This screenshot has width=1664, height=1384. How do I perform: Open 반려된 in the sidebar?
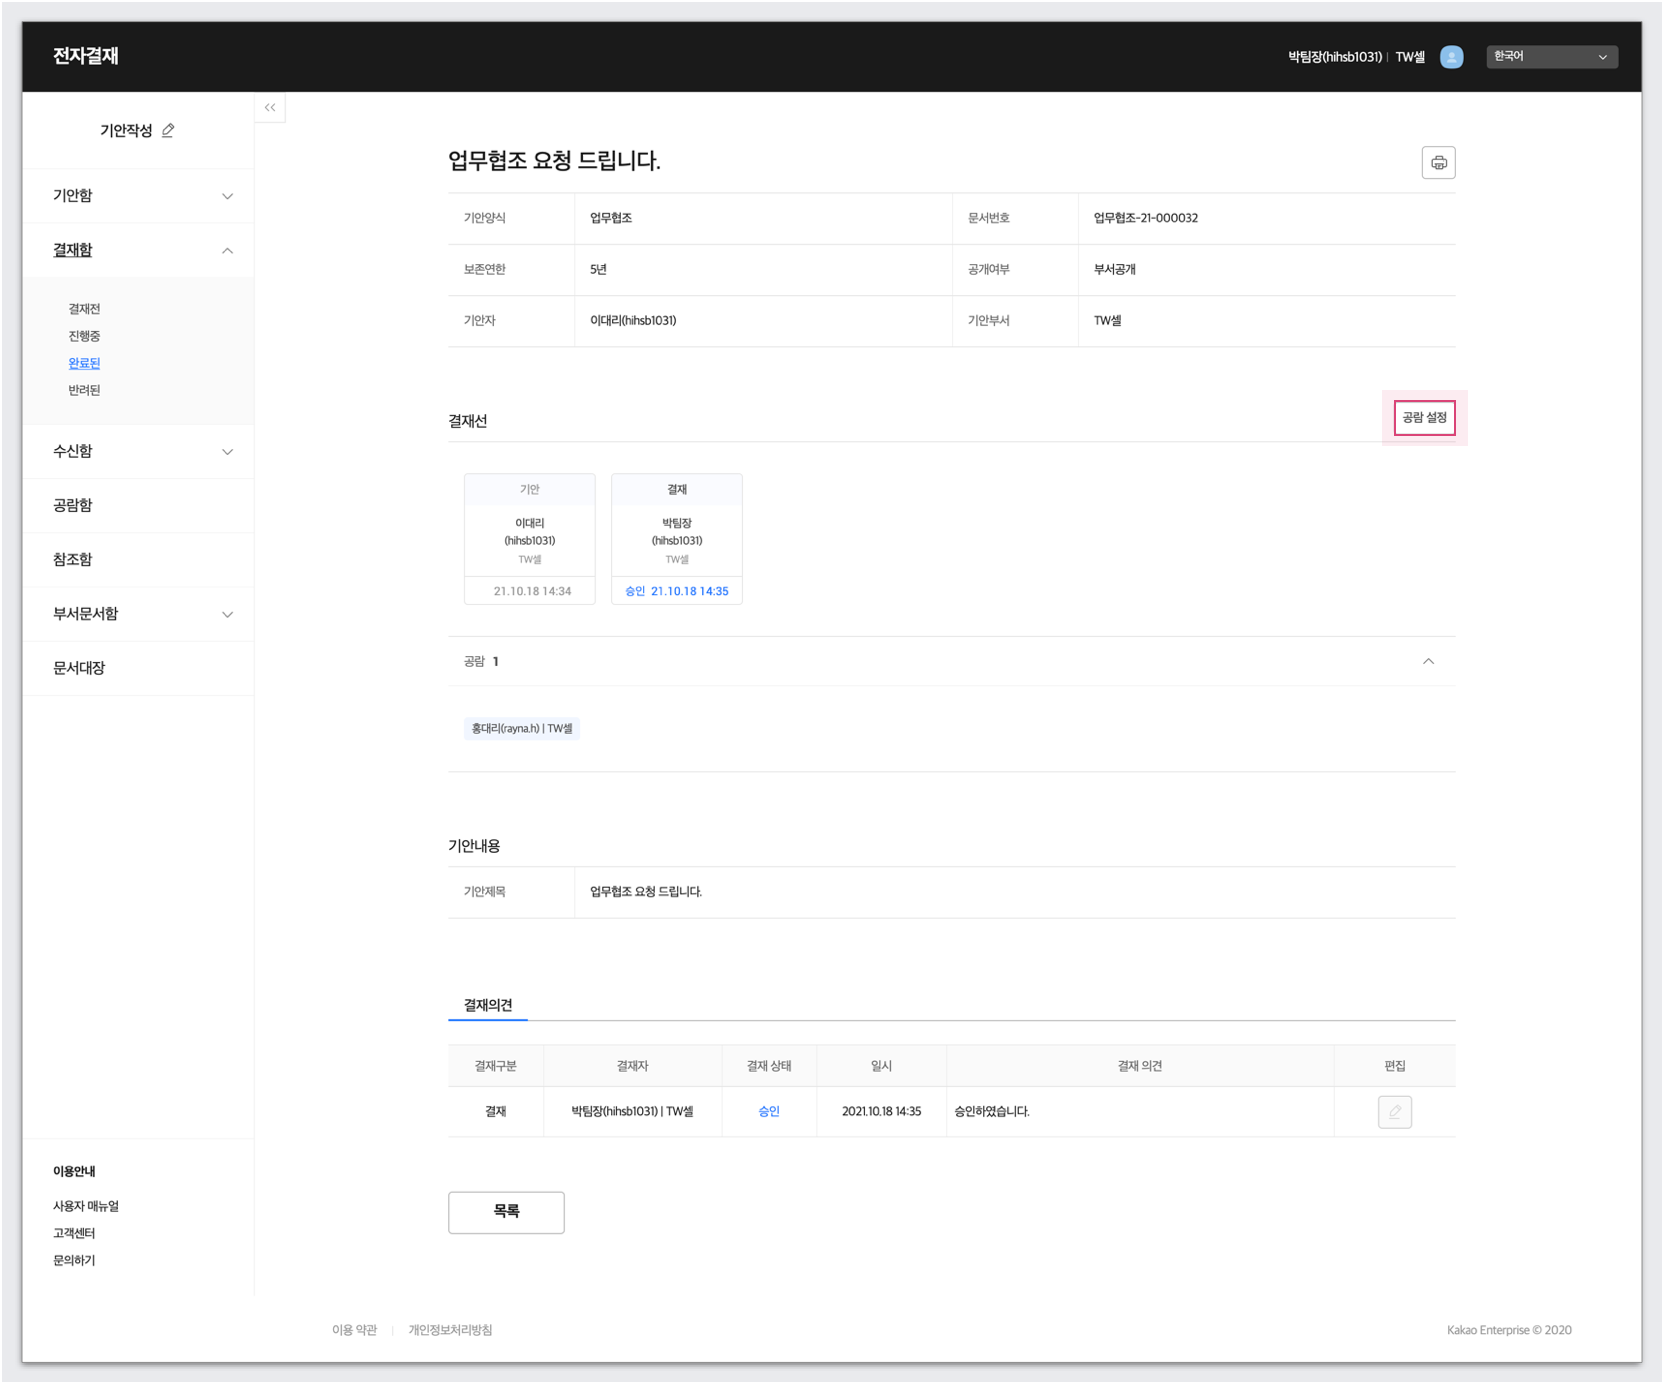pos(84,390)
